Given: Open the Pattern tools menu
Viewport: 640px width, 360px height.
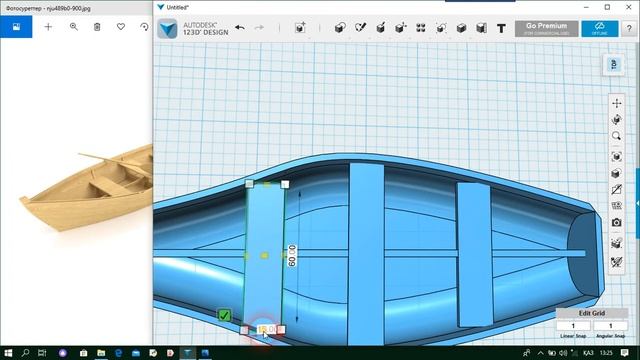Looking at the screenshot, I should click(x=421, y=28).
